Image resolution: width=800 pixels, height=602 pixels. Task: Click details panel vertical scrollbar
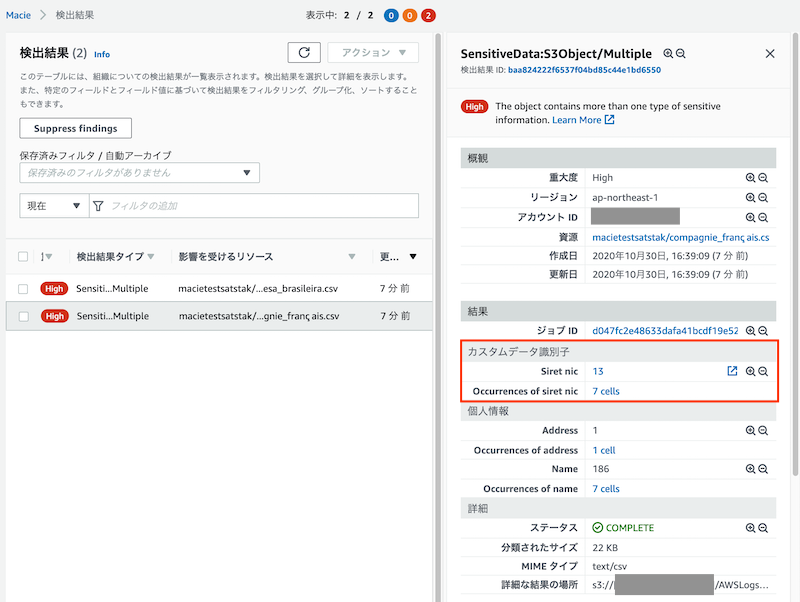[795, 255]
